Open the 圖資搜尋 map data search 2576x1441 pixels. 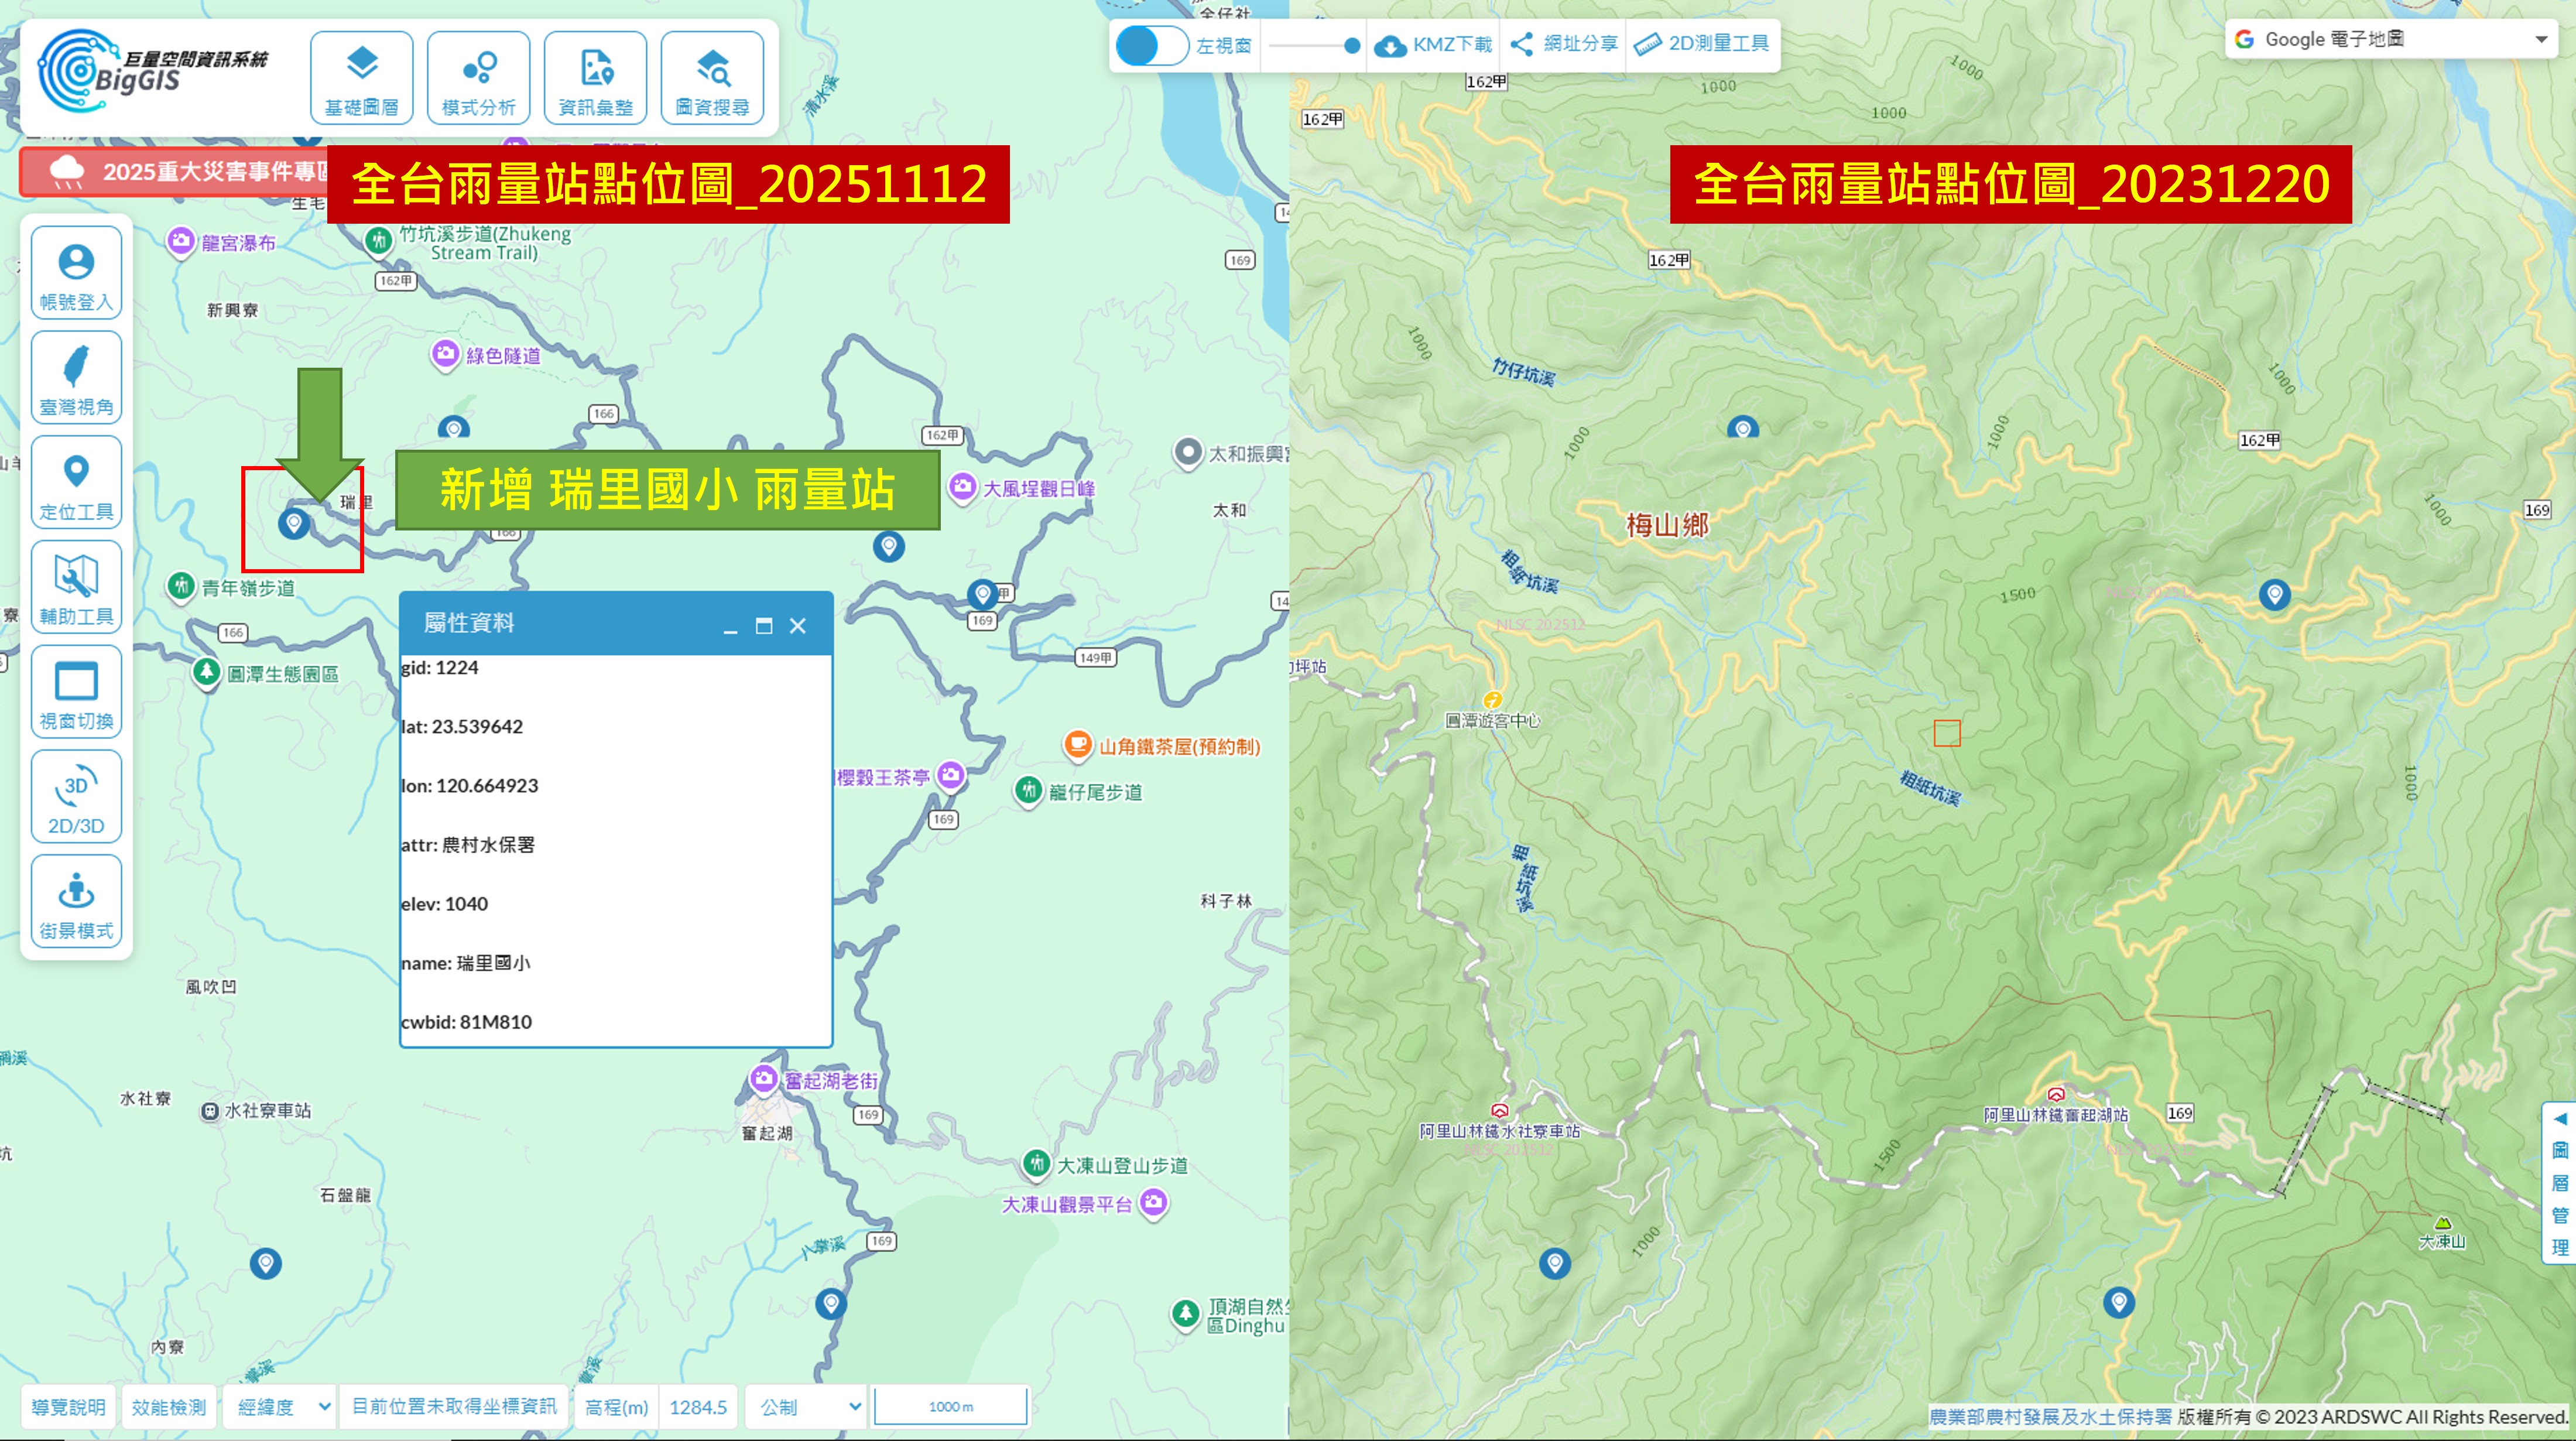click(x=712, y=78)
